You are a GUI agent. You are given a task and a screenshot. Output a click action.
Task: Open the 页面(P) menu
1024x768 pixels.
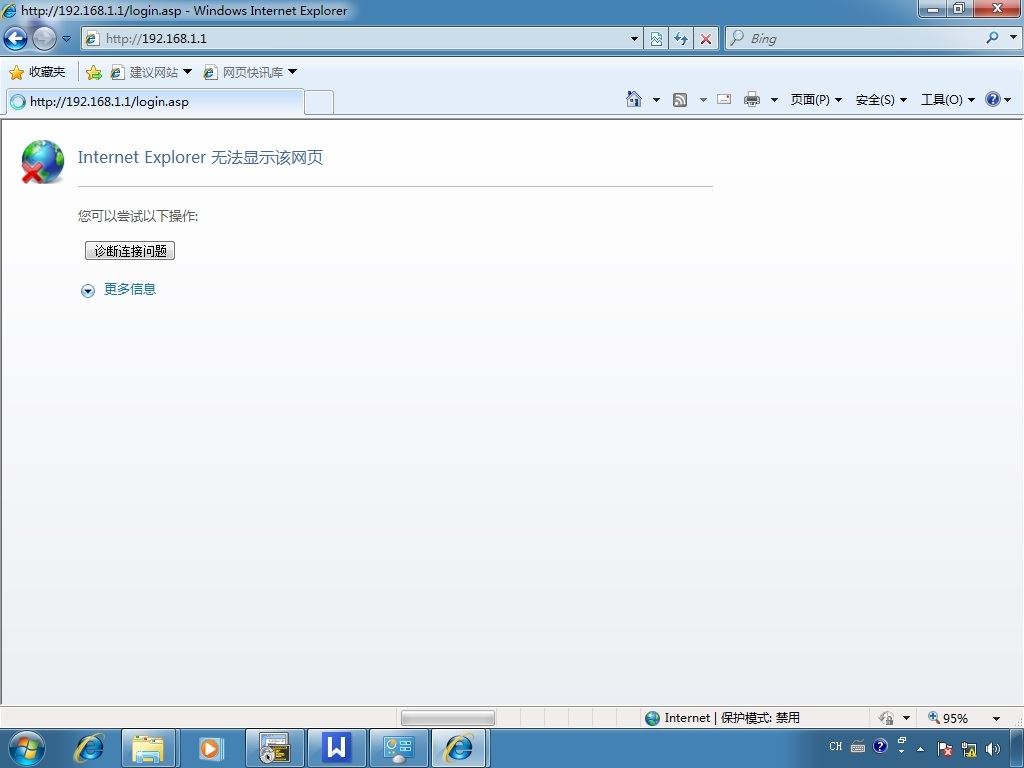click(816, 99)
